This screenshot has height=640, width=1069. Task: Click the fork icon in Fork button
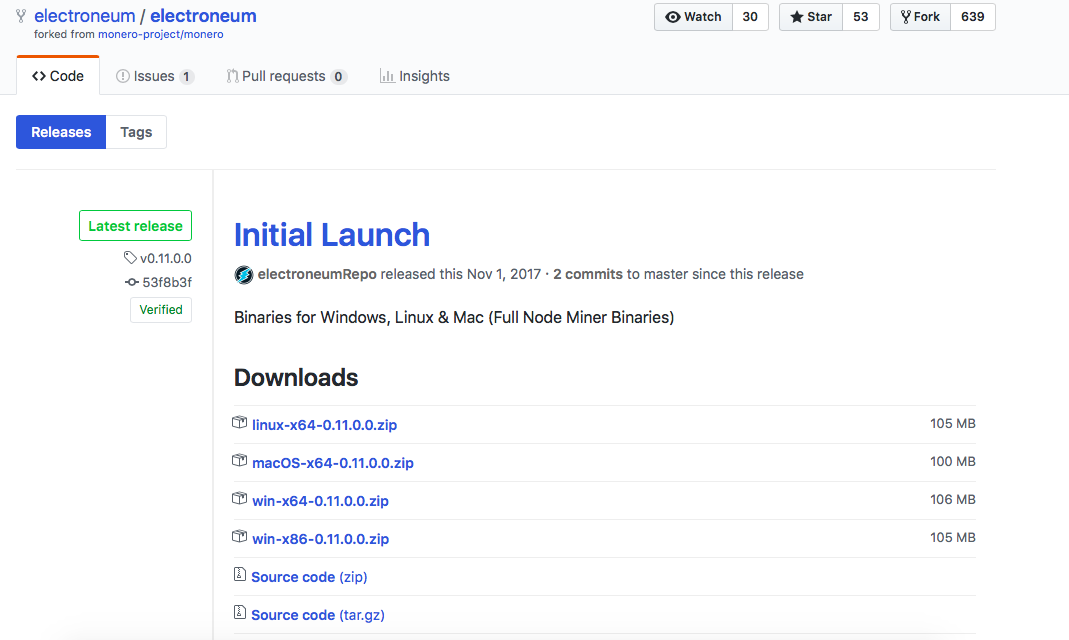[905, 17]
